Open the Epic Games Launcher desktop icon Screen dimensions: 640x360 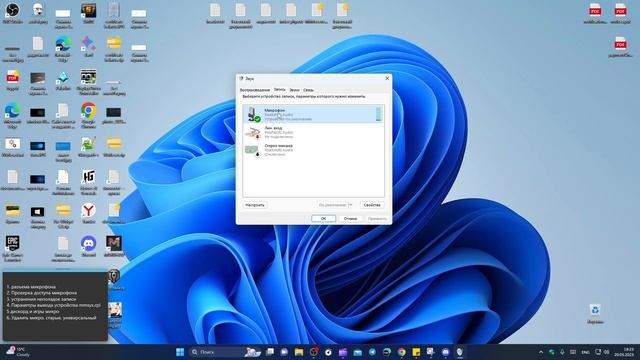13,248
